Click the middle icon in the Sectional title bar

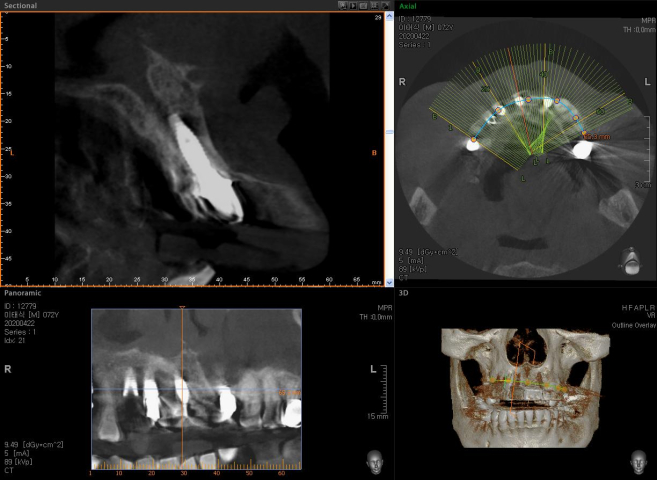pos(362,5)
